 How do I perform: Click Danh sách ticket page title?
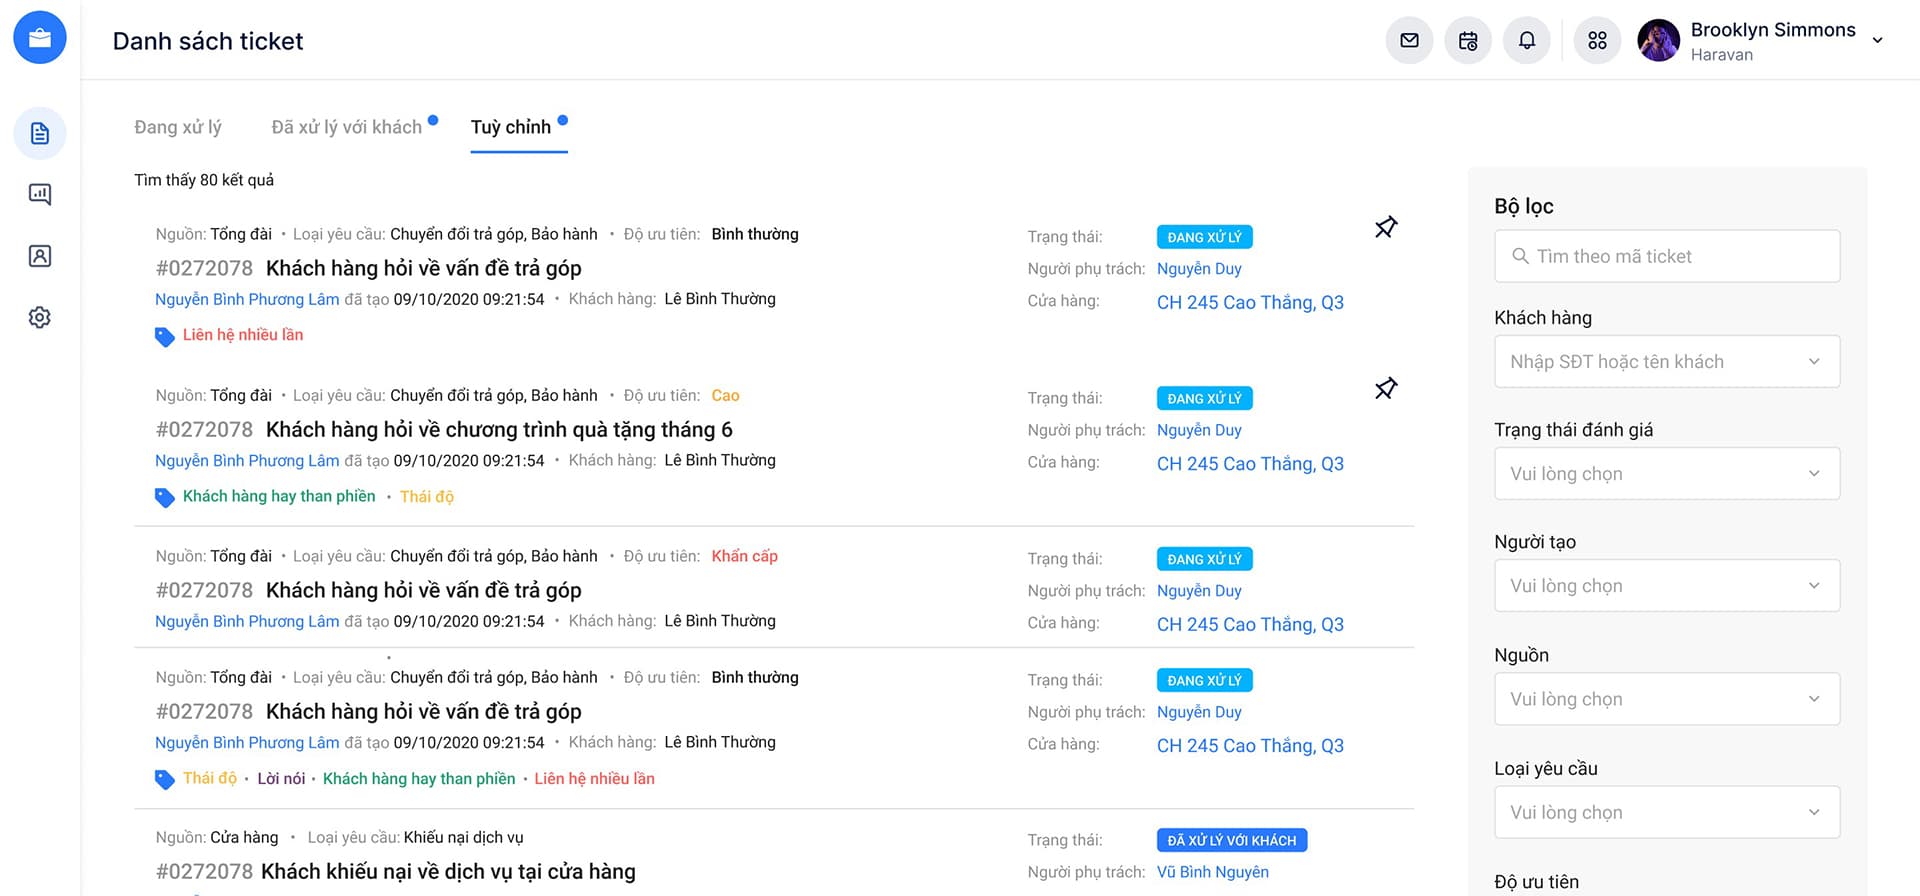coord(208,41)
